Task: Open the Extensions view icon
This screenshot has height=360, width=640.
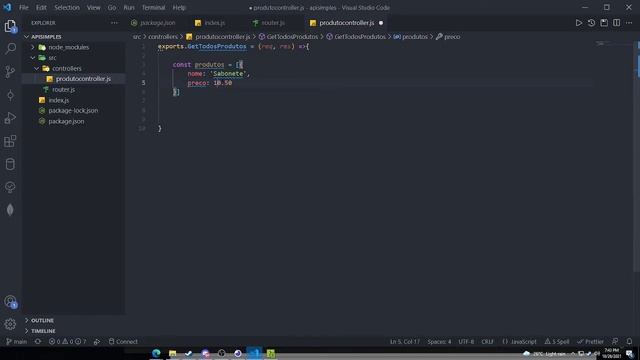Action: pyautogui.click(x=10, y=141)
